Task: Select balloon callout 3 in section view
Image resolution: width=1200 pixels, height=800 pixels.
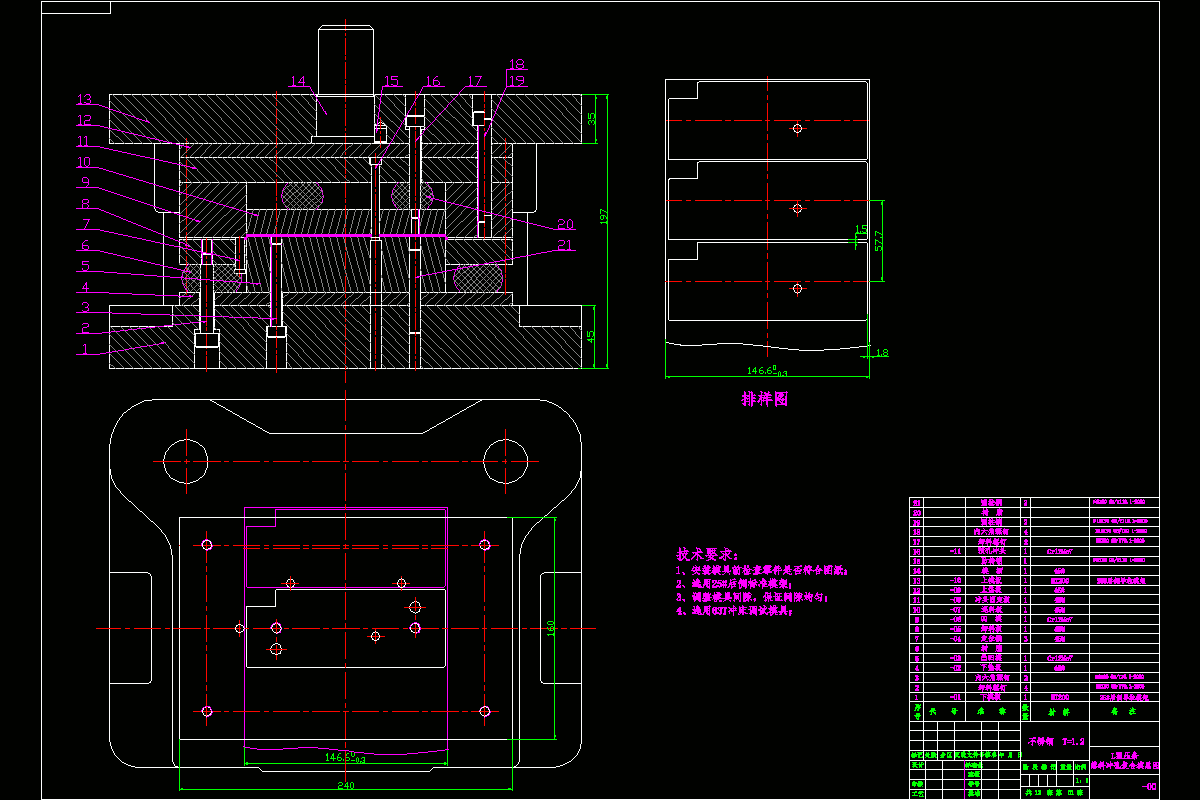Action: [86, 307]
